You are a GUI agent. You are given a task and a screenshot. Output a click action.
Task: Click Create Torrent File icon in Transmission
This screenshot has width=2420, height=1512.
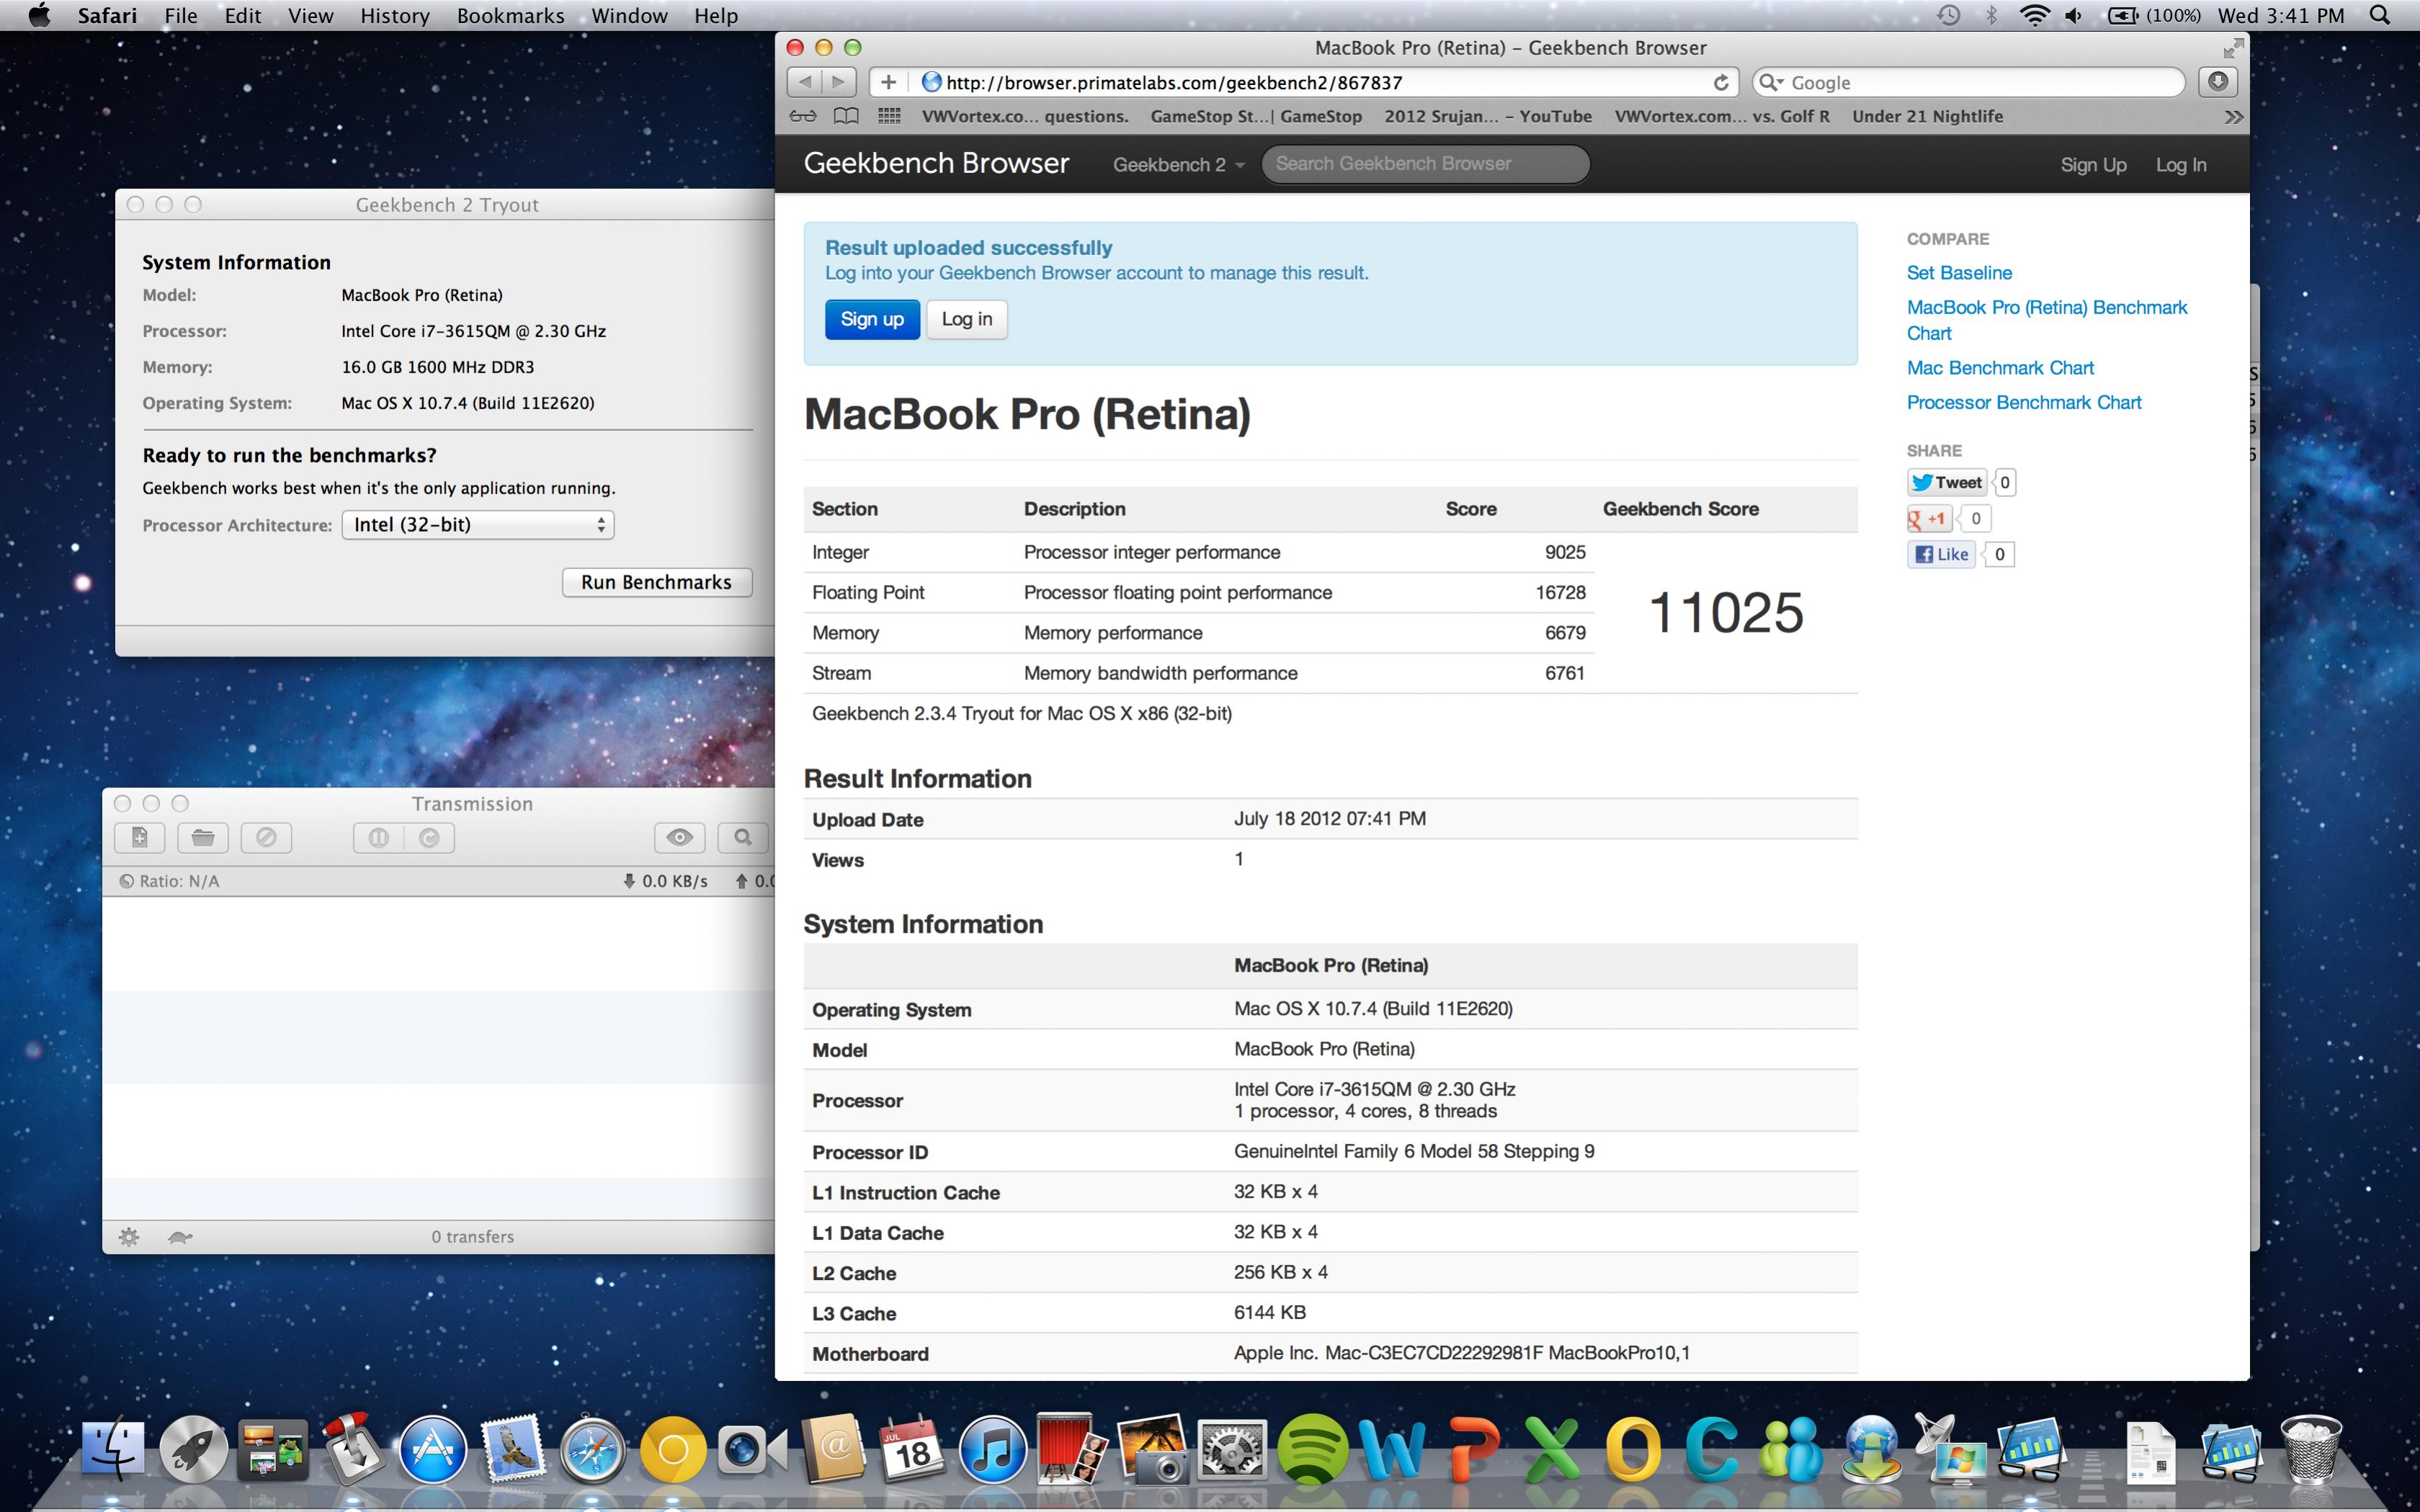coord(140,837)
